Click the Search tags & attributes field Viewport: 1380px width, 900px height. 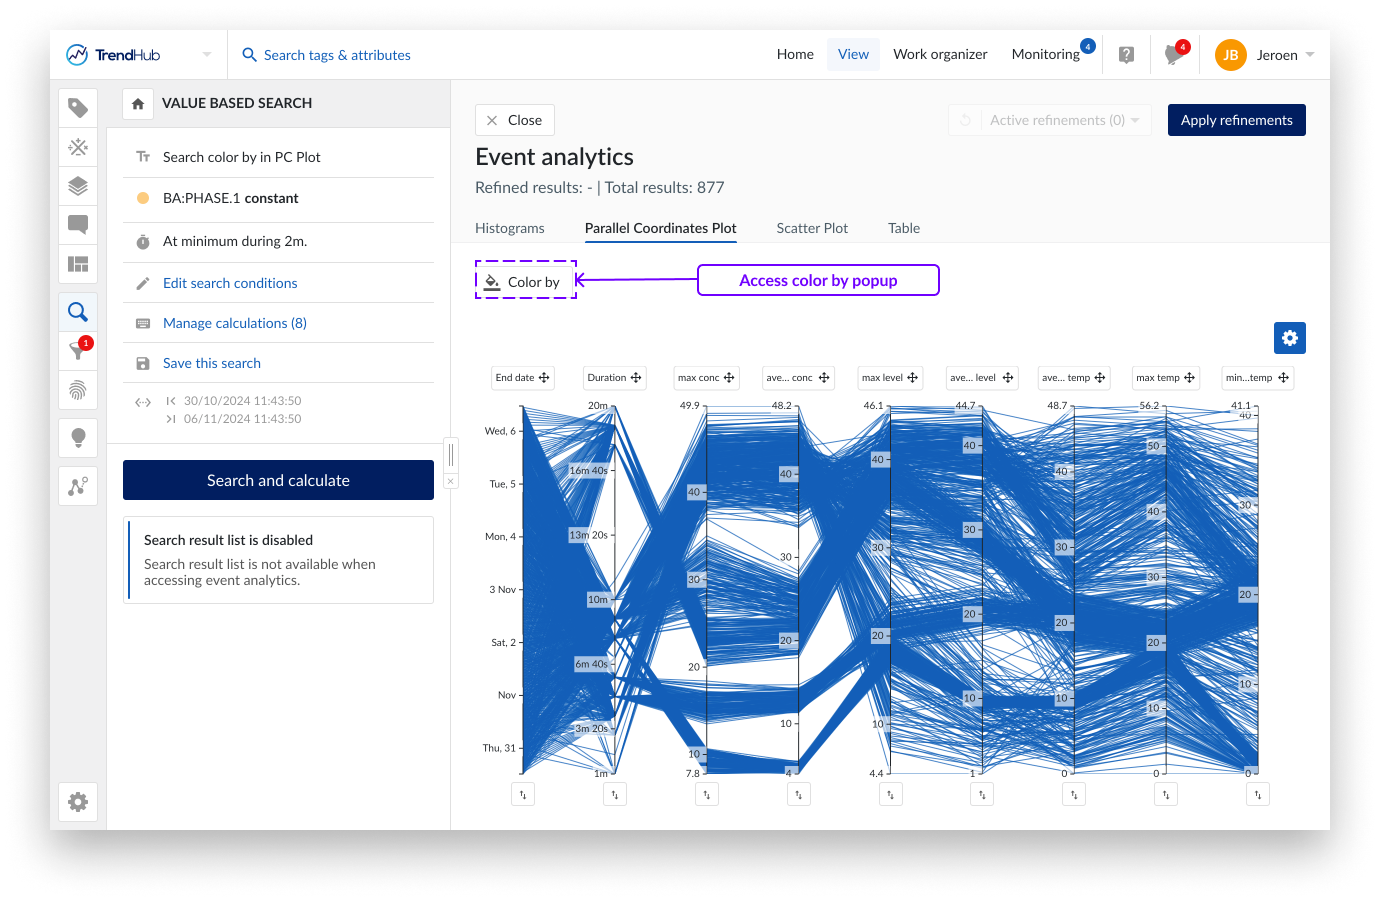pos(337,55)
